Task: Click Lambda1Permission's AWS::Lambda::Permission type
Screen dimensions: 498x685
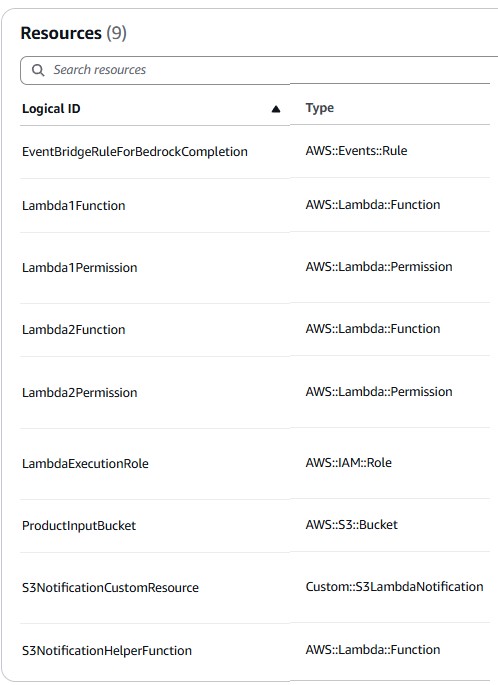Action: tap(379, 266)
